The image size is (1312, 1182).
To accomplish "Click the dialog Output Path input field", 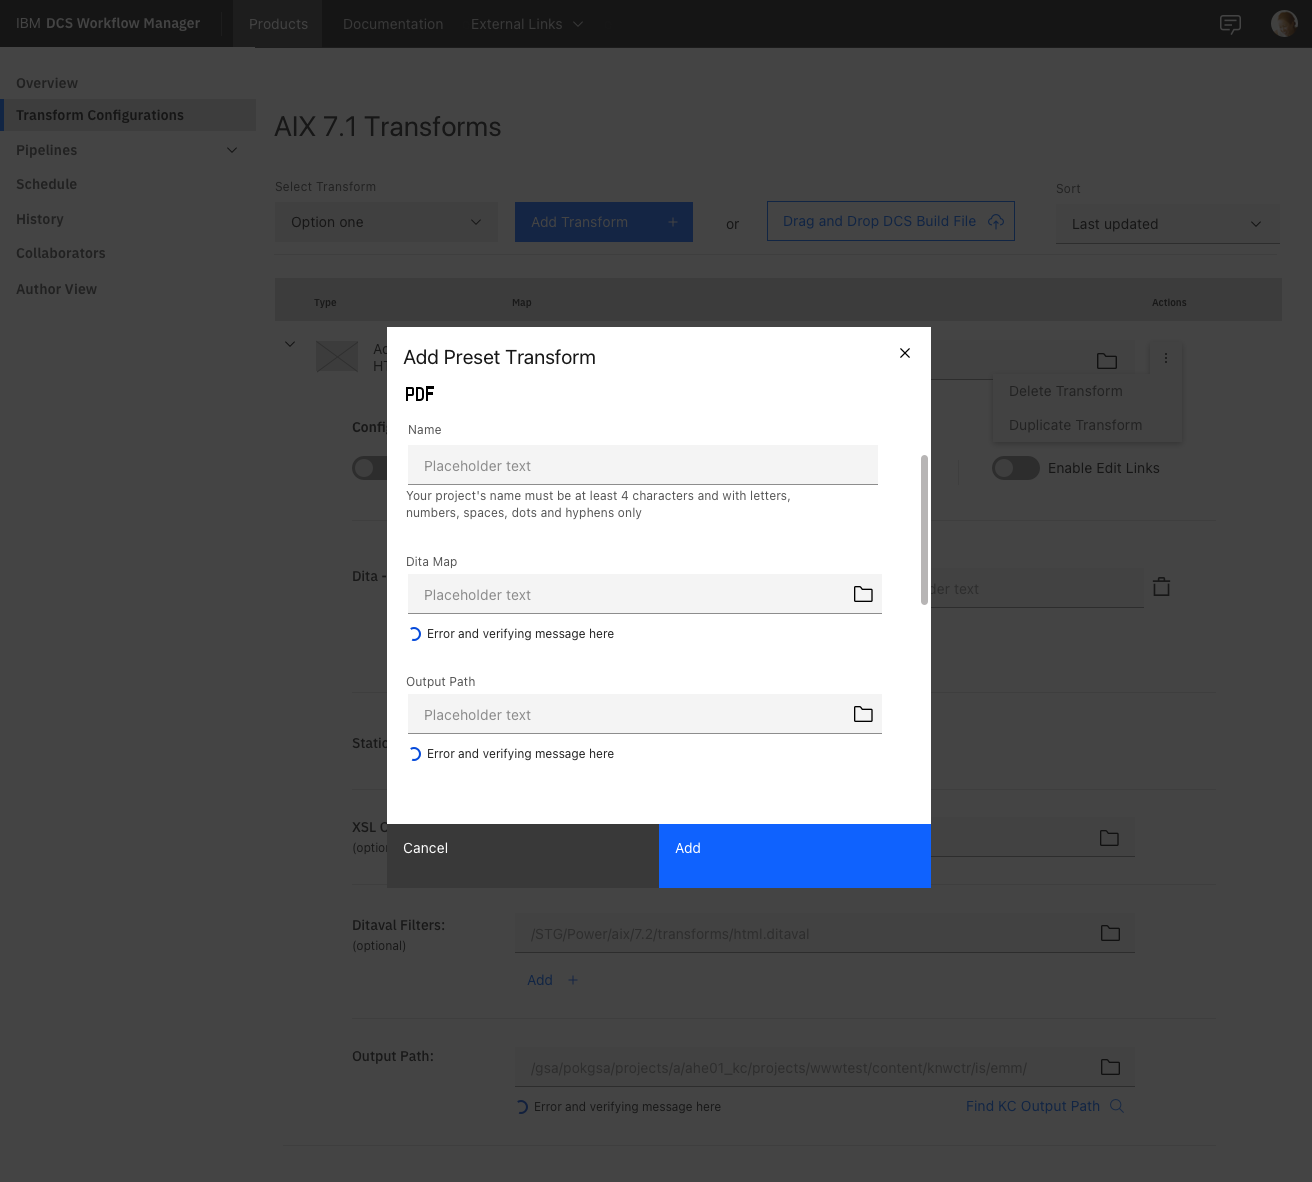I will click(645, 714).
